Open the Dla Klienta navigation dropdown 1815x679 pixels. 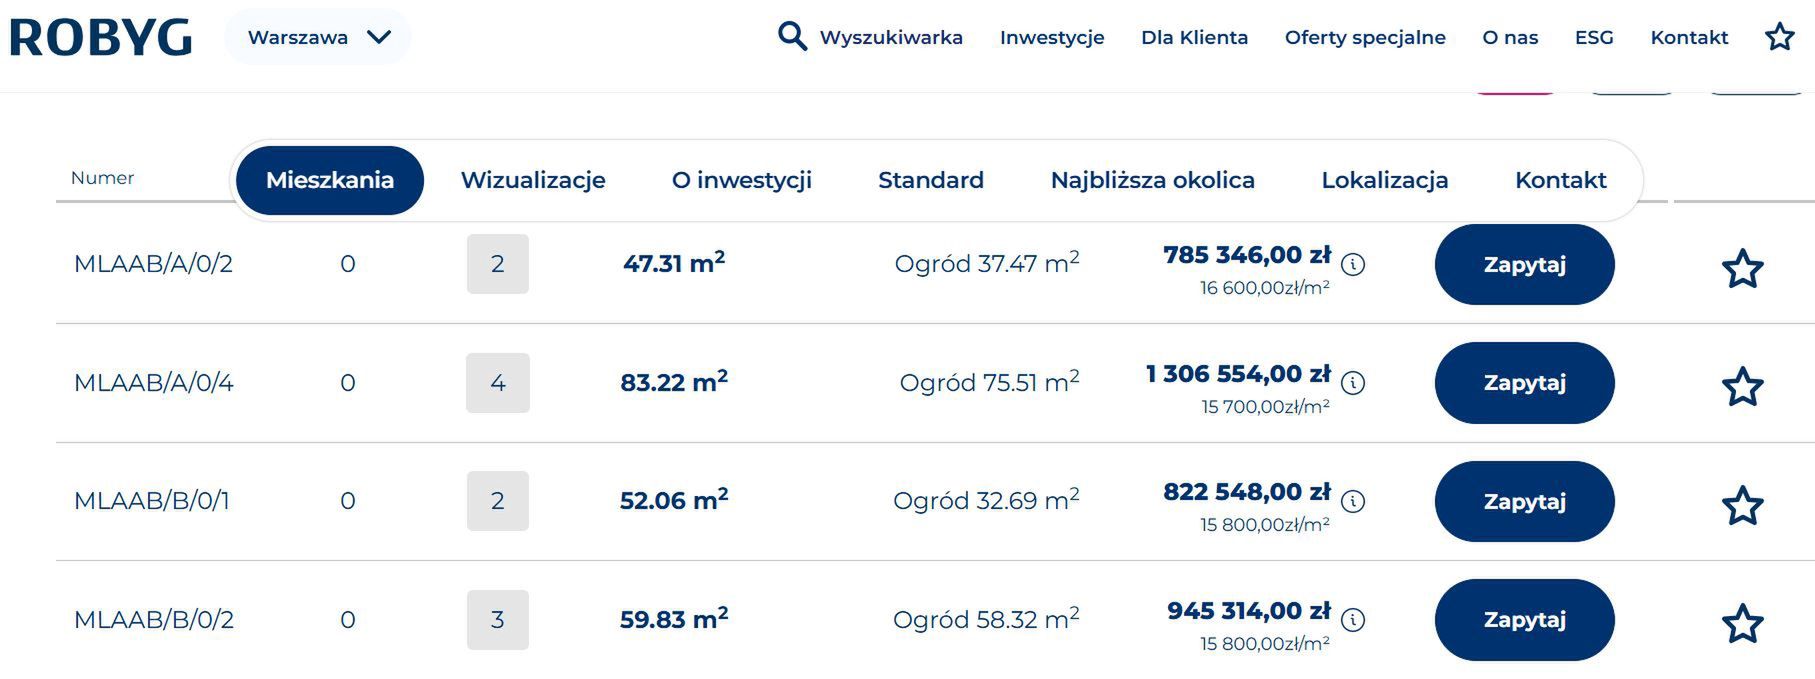click(x=1194, y=37)
